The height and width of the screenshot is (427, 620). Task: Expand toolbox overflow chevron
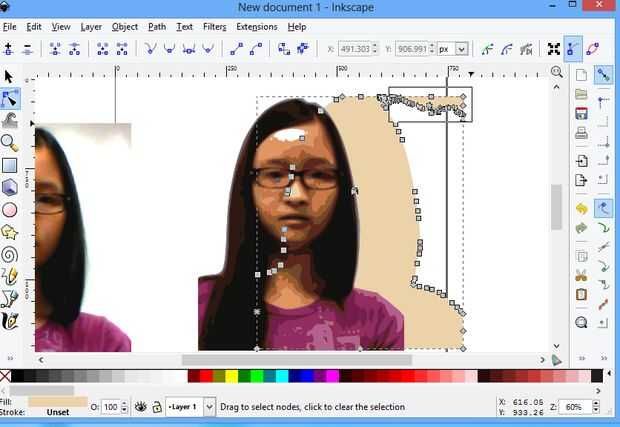click(10, 359)
